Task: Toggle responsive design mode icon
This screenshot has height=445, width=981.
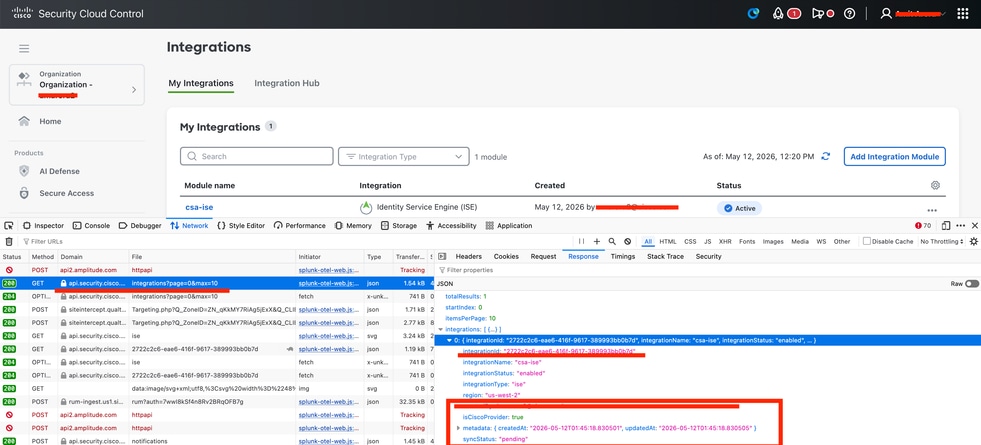Action: [945, 225]
